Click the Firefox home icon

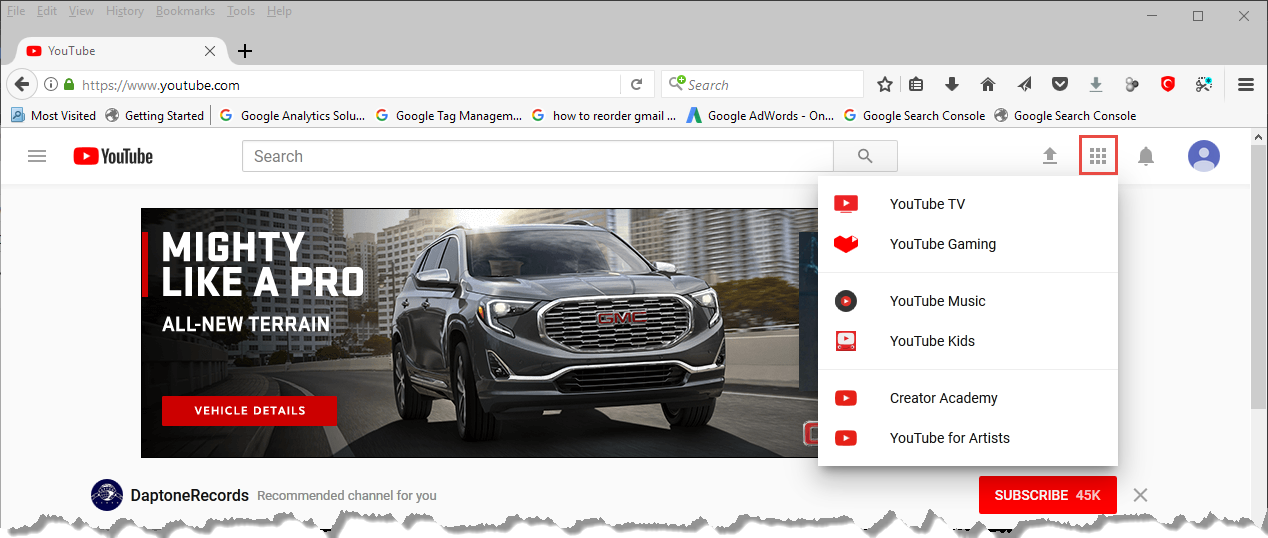click(x=988, y=85)
